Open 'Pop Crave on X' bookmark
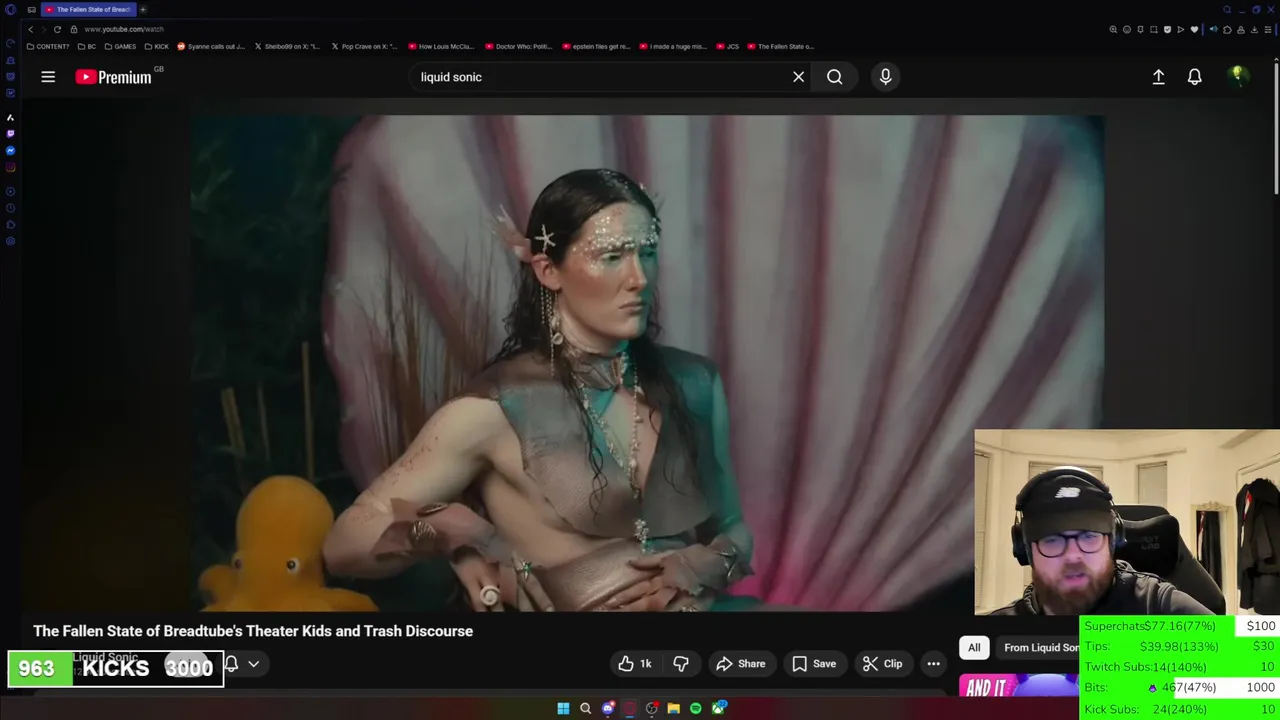 364,46
